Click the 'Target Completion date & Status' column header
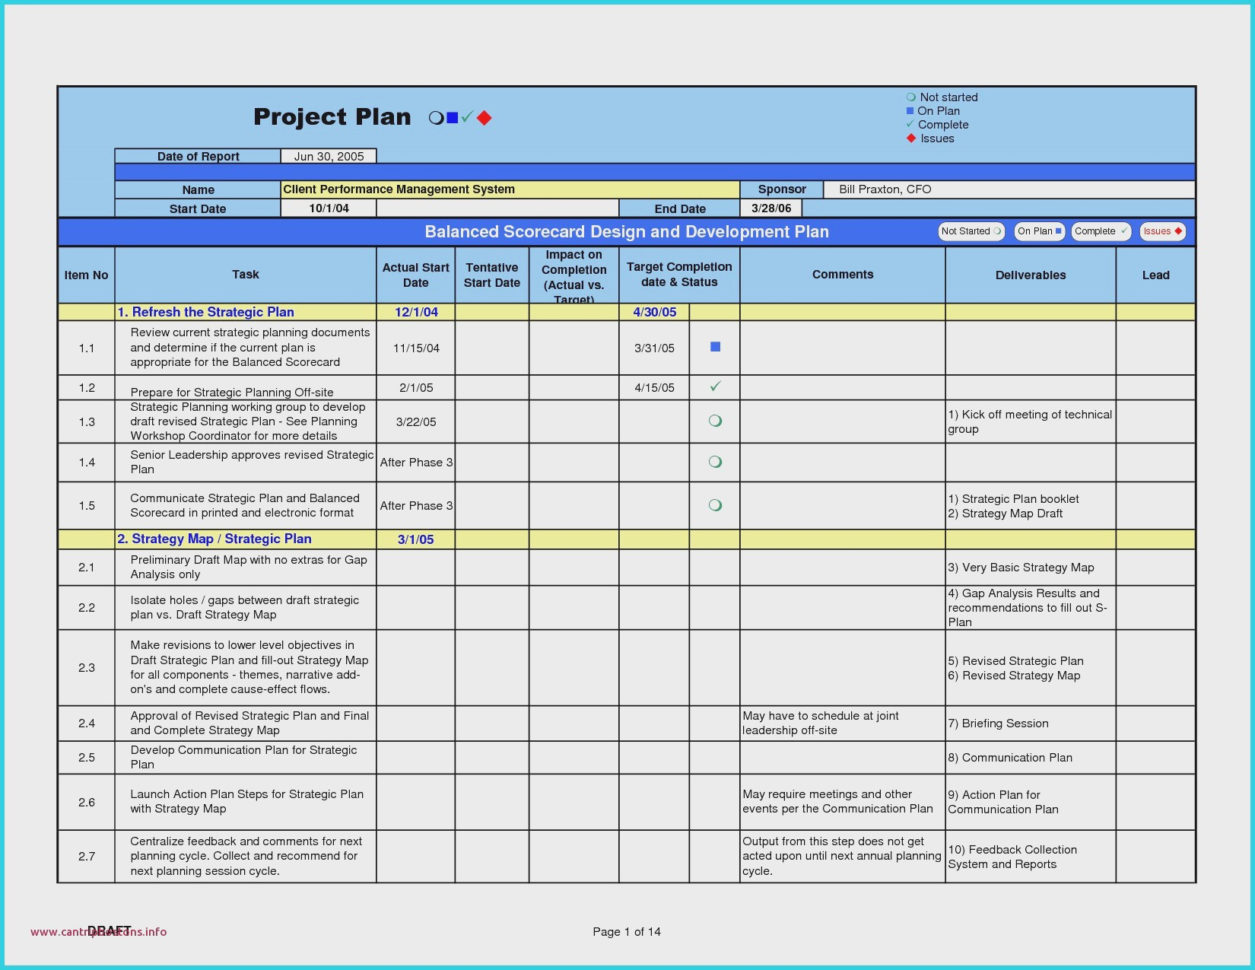Screen dimensions: 1255x970 tap(678, 274)
